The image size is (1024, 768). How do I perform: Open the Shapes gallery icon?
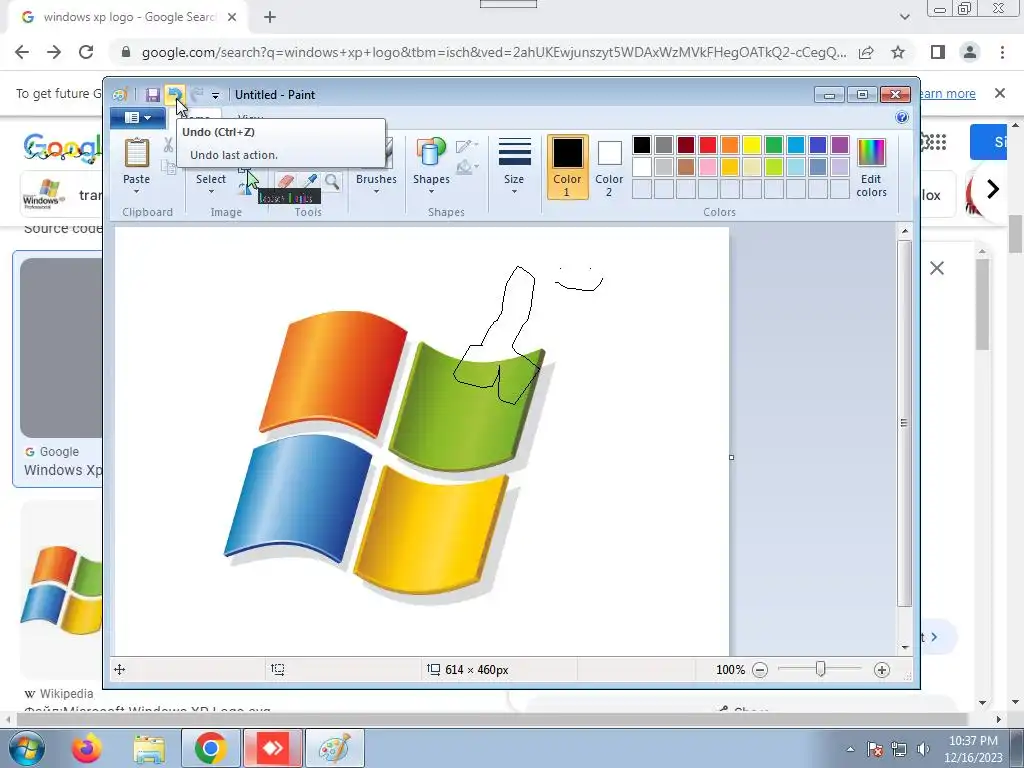[431, 153]
